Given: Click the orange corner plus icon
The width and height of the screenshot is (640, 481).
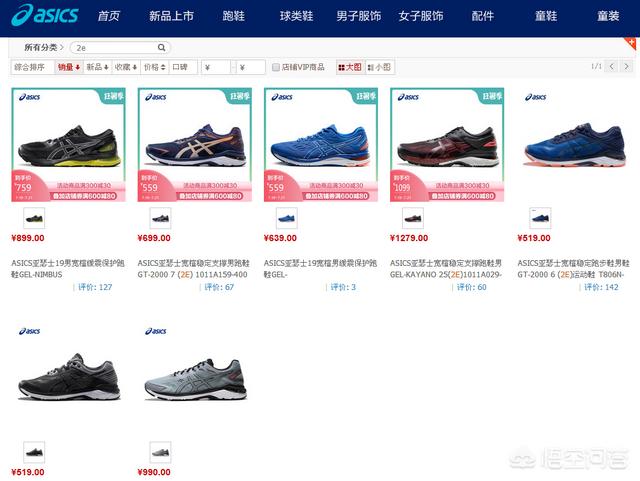Looking at the screenshot, I should coord(632,43).
